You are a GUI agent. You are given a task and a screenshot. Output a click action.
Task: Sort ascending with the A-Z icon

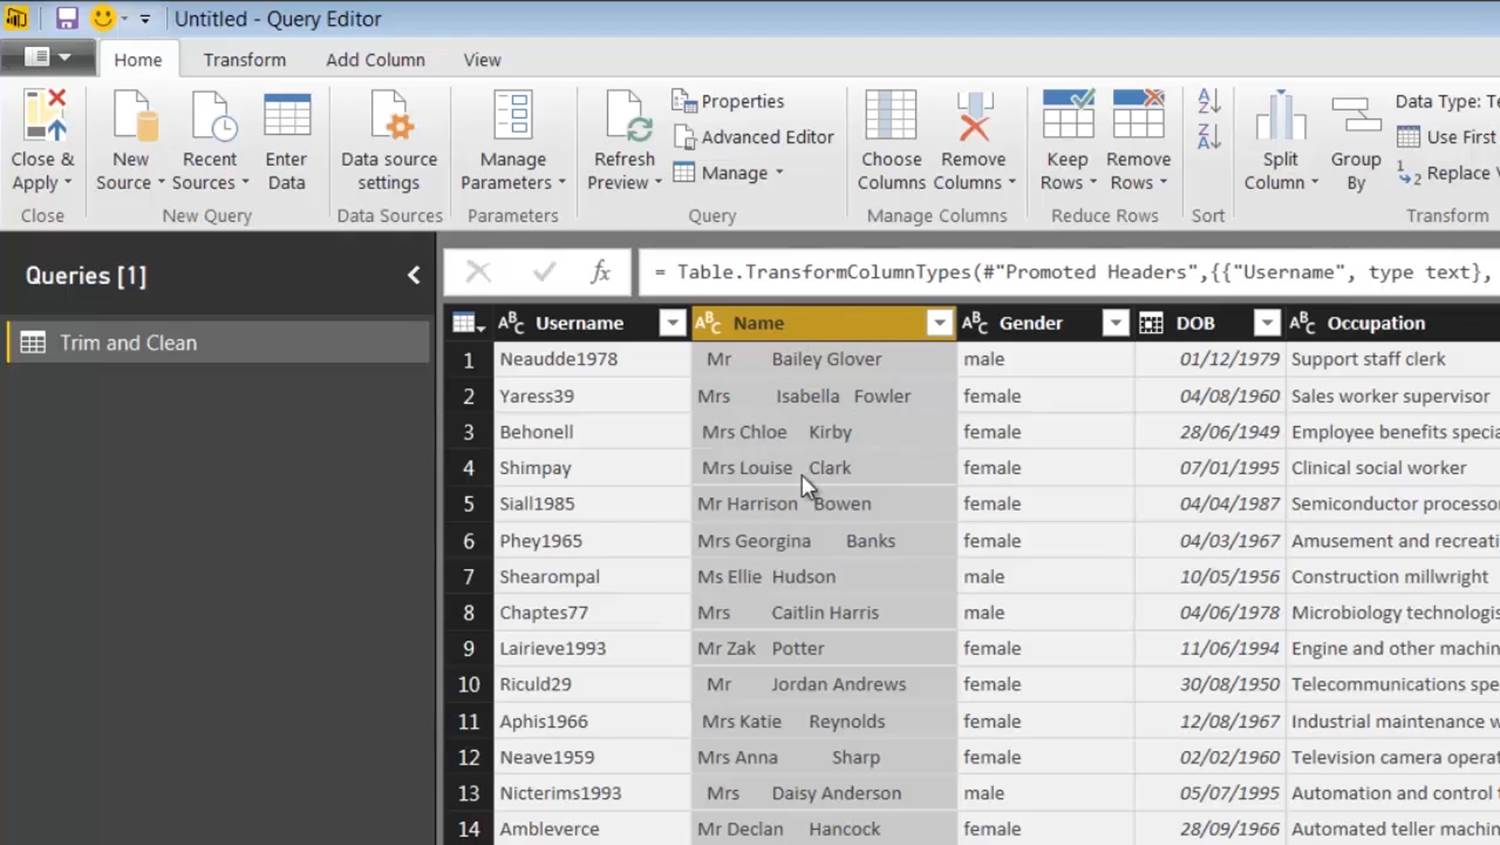1208,100
